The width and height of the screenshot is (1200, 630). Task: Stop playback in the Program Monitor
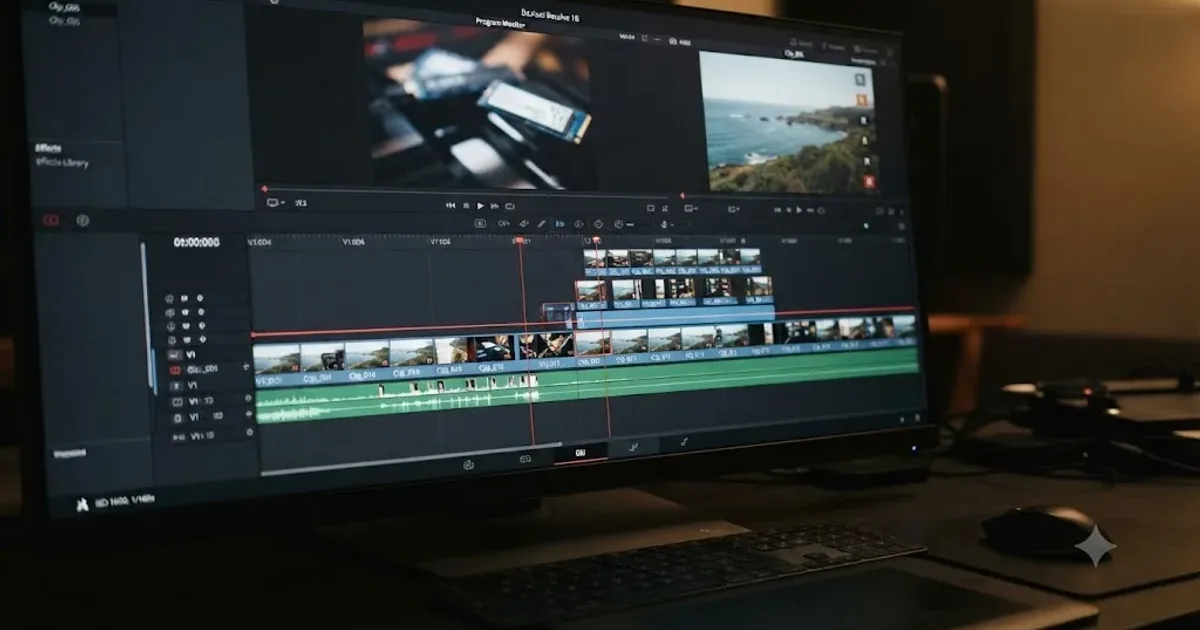tap(467, 205)
